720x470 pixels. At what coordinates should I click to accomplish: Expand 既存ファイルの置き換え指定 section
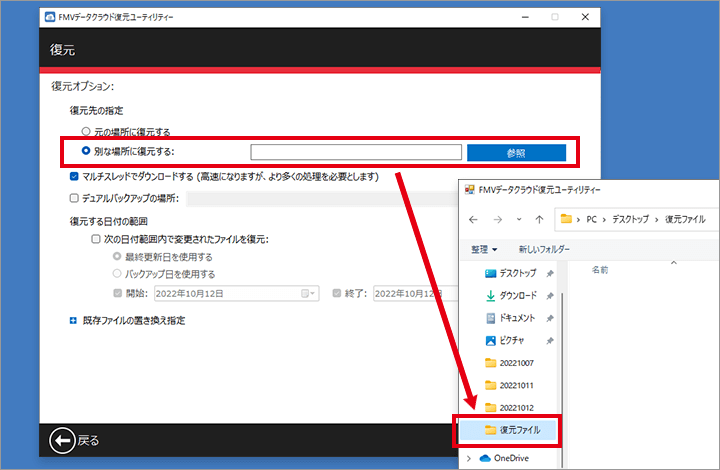coord(73,321)
